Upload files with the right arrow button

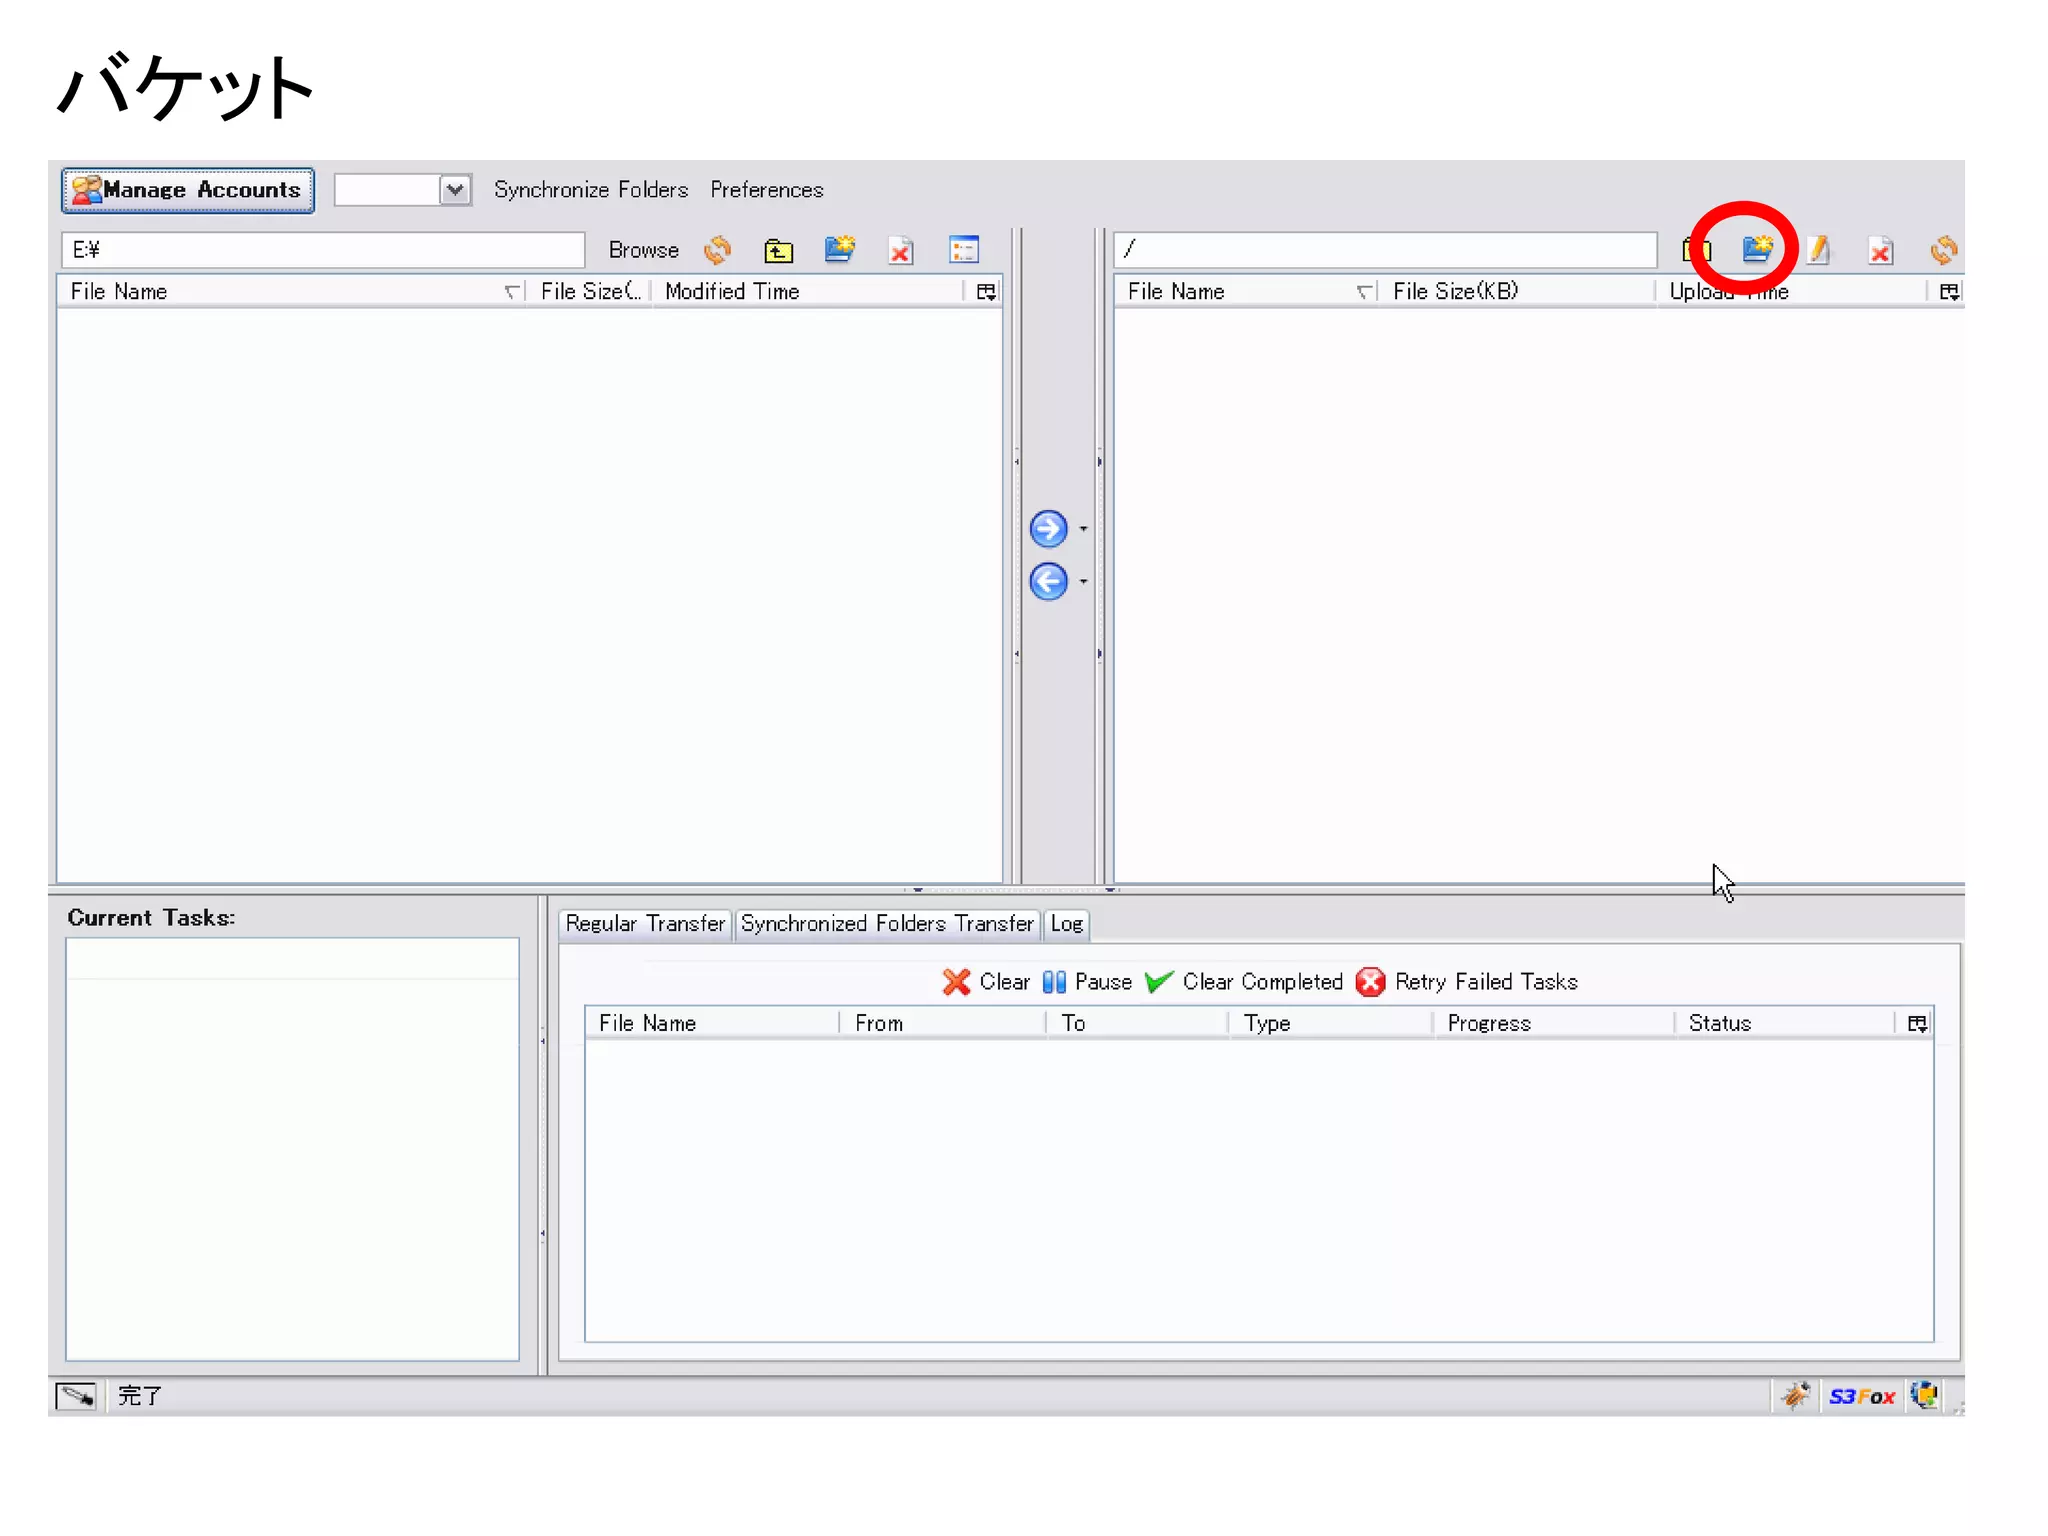pos(1048,529)
